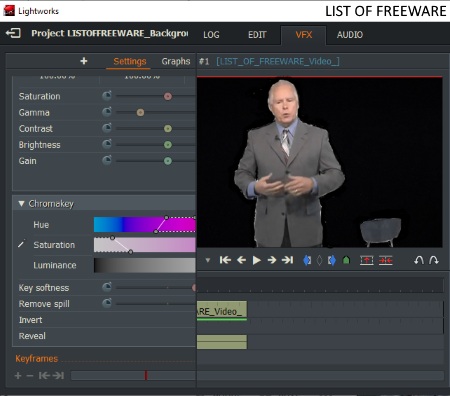This screenshot has width=450, height=396.
Task: Go to next keyframe
Action: (58, 376)
